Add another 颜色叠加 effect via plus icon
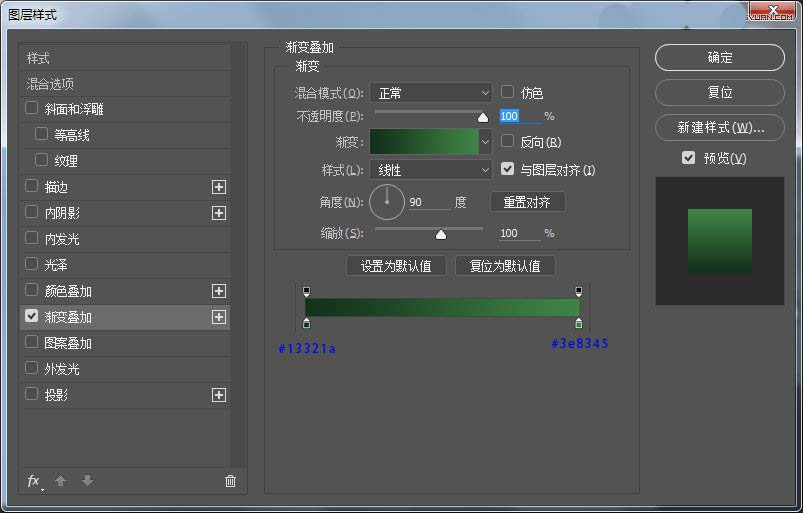Screen dimensions: 803x513 [219, 291]
